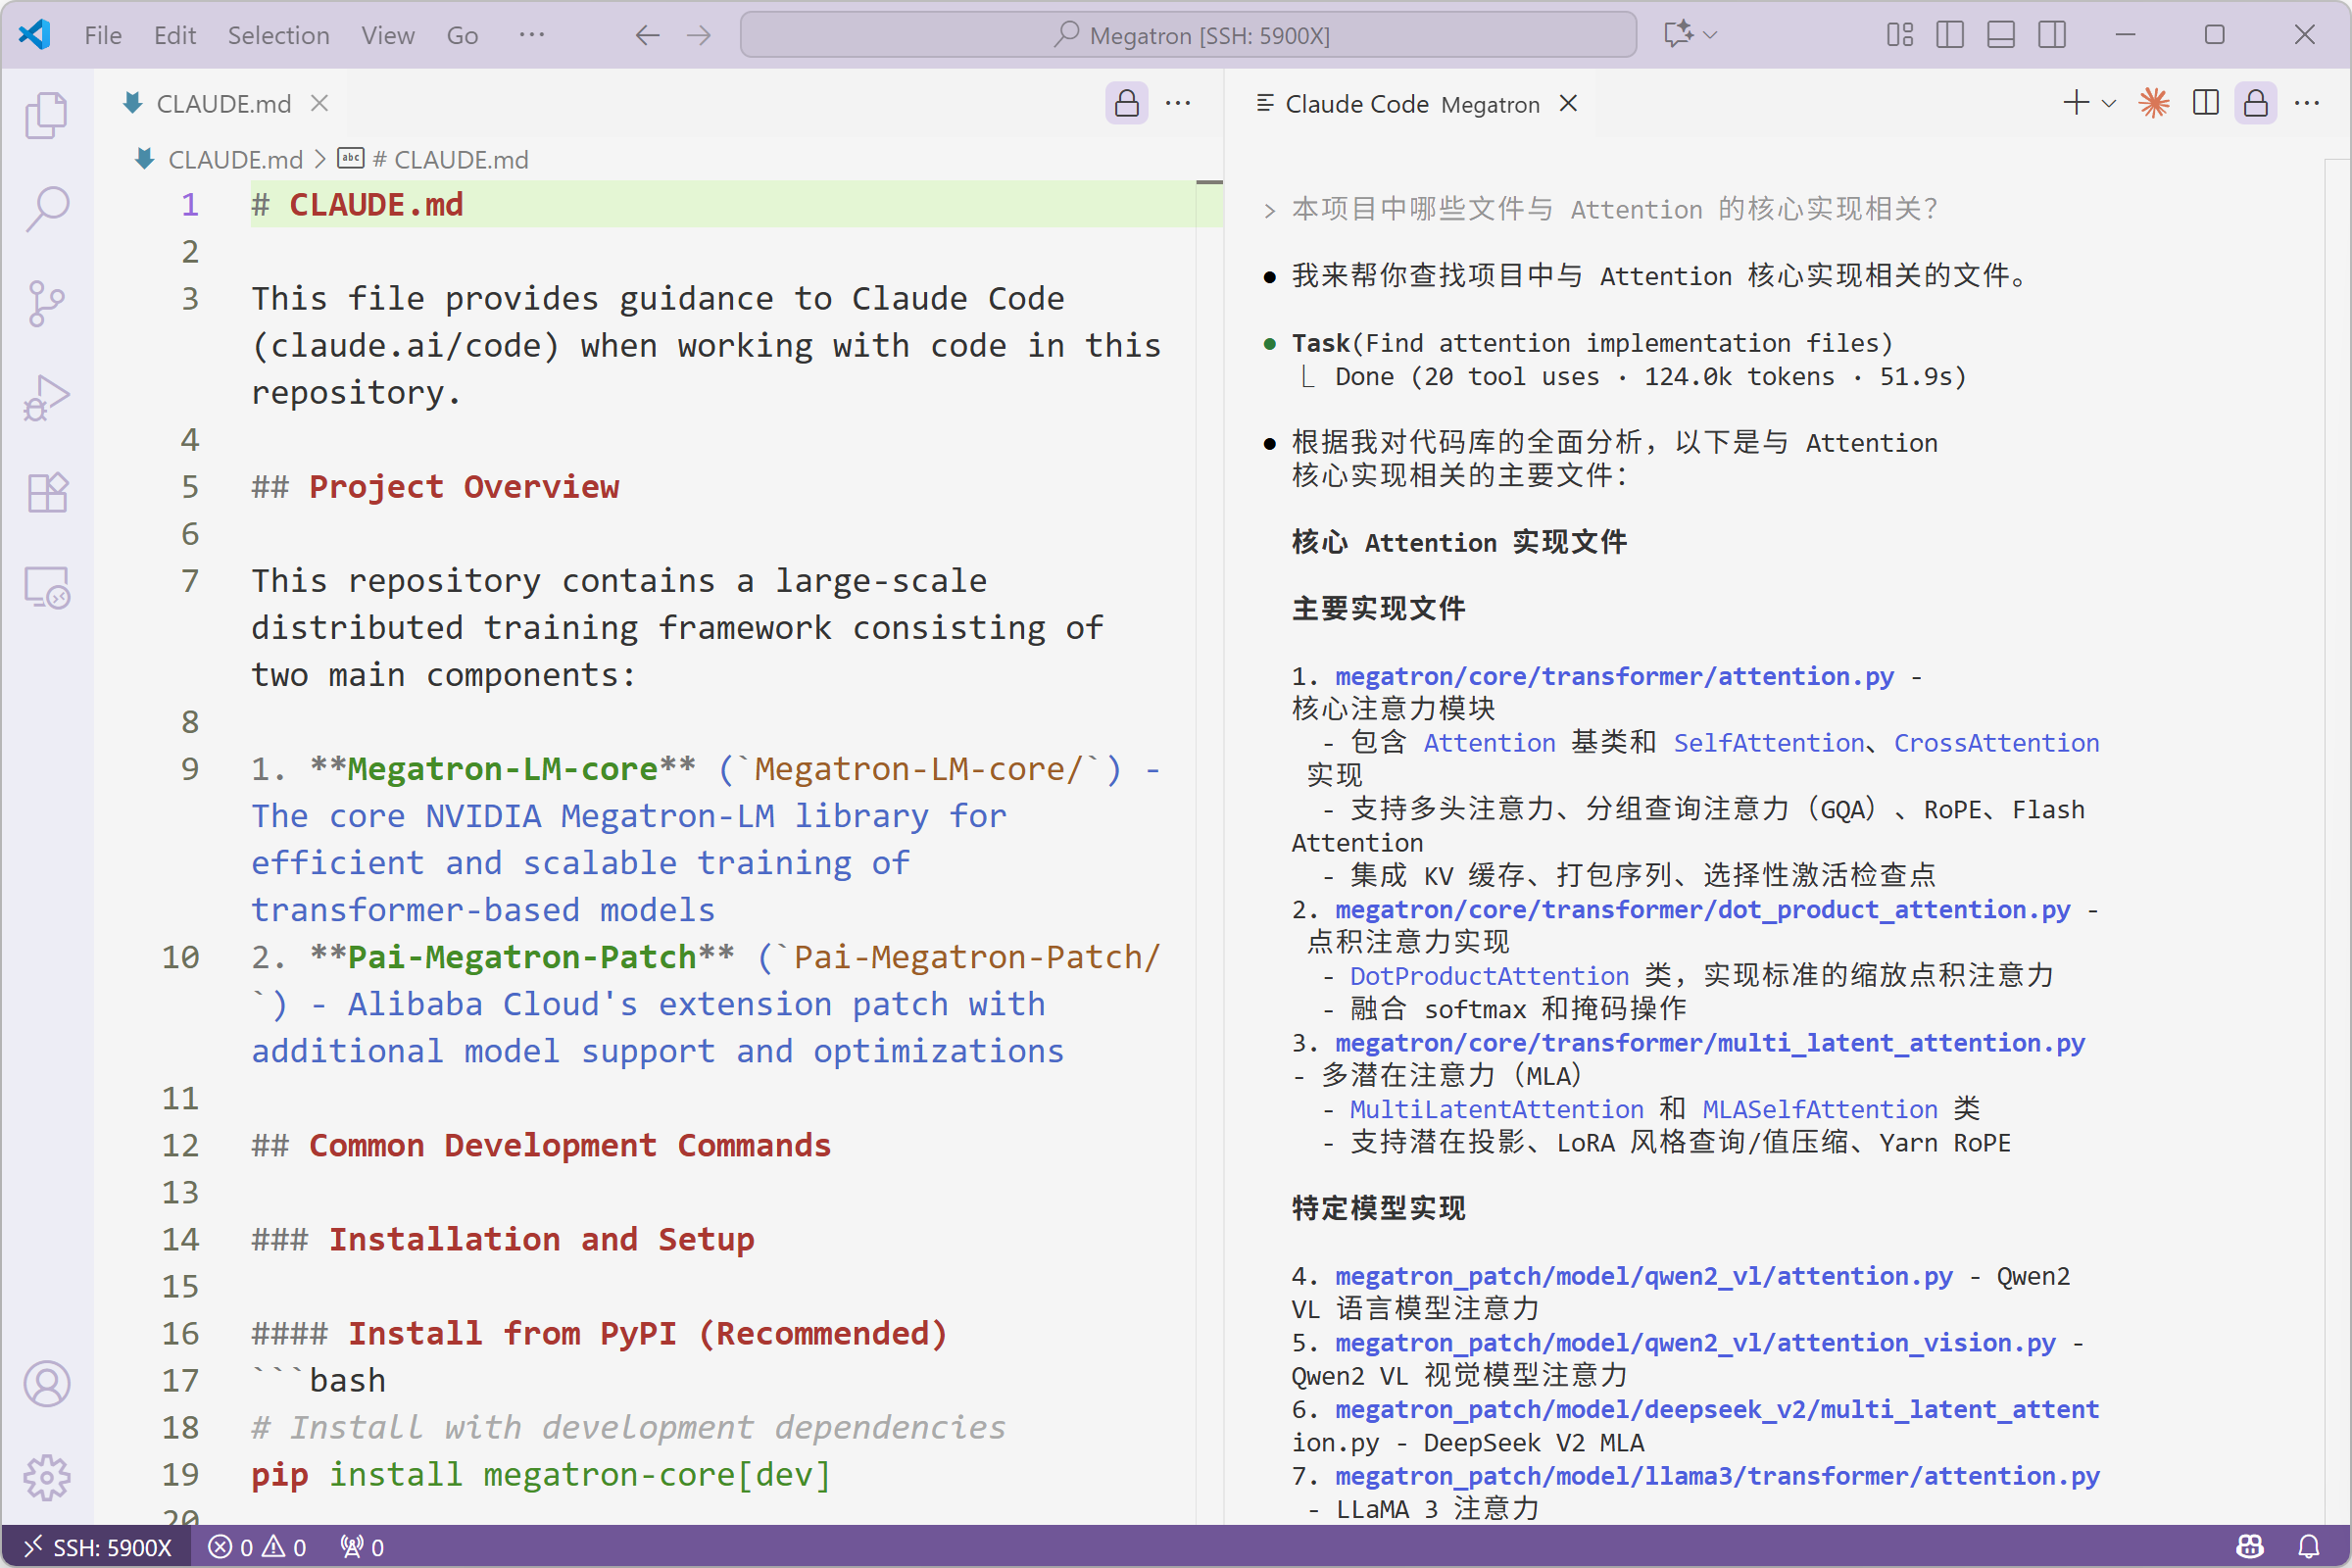Open megatron/core/transformer/attention.py link
The height and width of the screenshot is (1568, 2352).
click(1614, 676)
